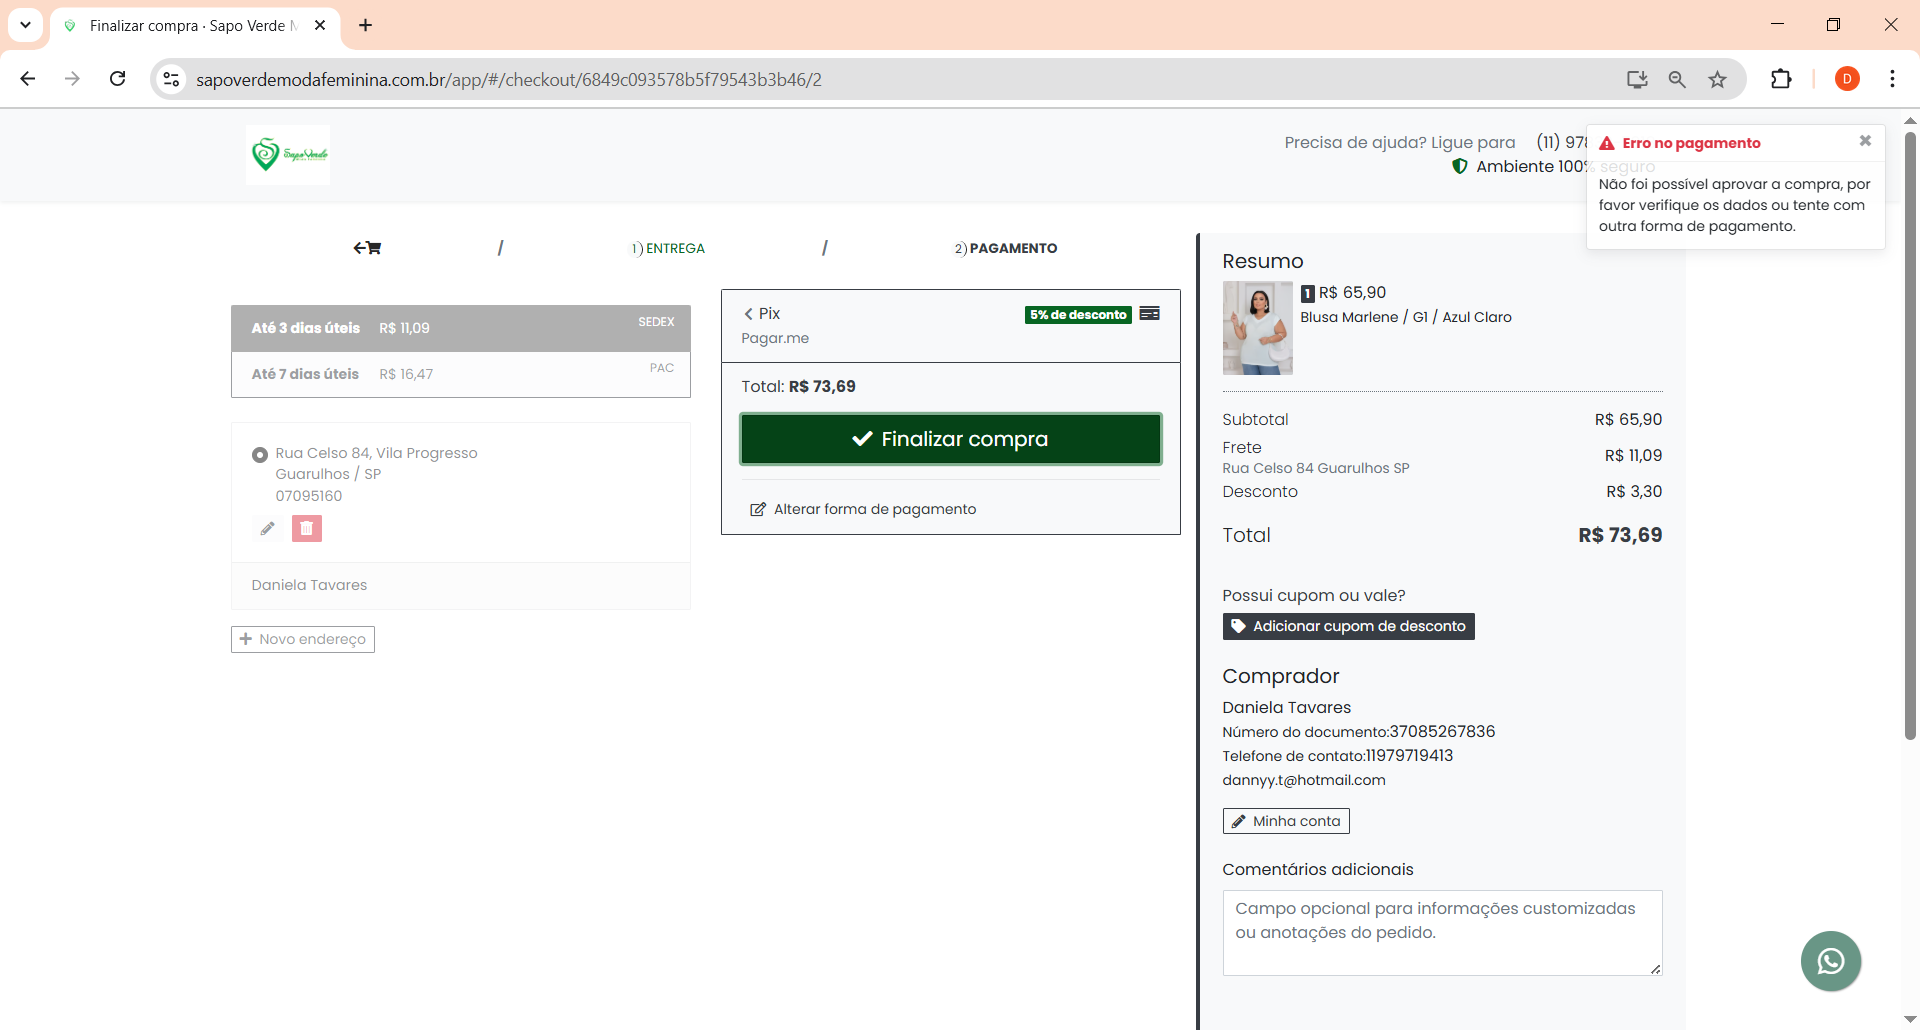Open tab search dropdown arrow
The width and height of the screenshot is (1920, 1030).
click(x=25, y=25)
